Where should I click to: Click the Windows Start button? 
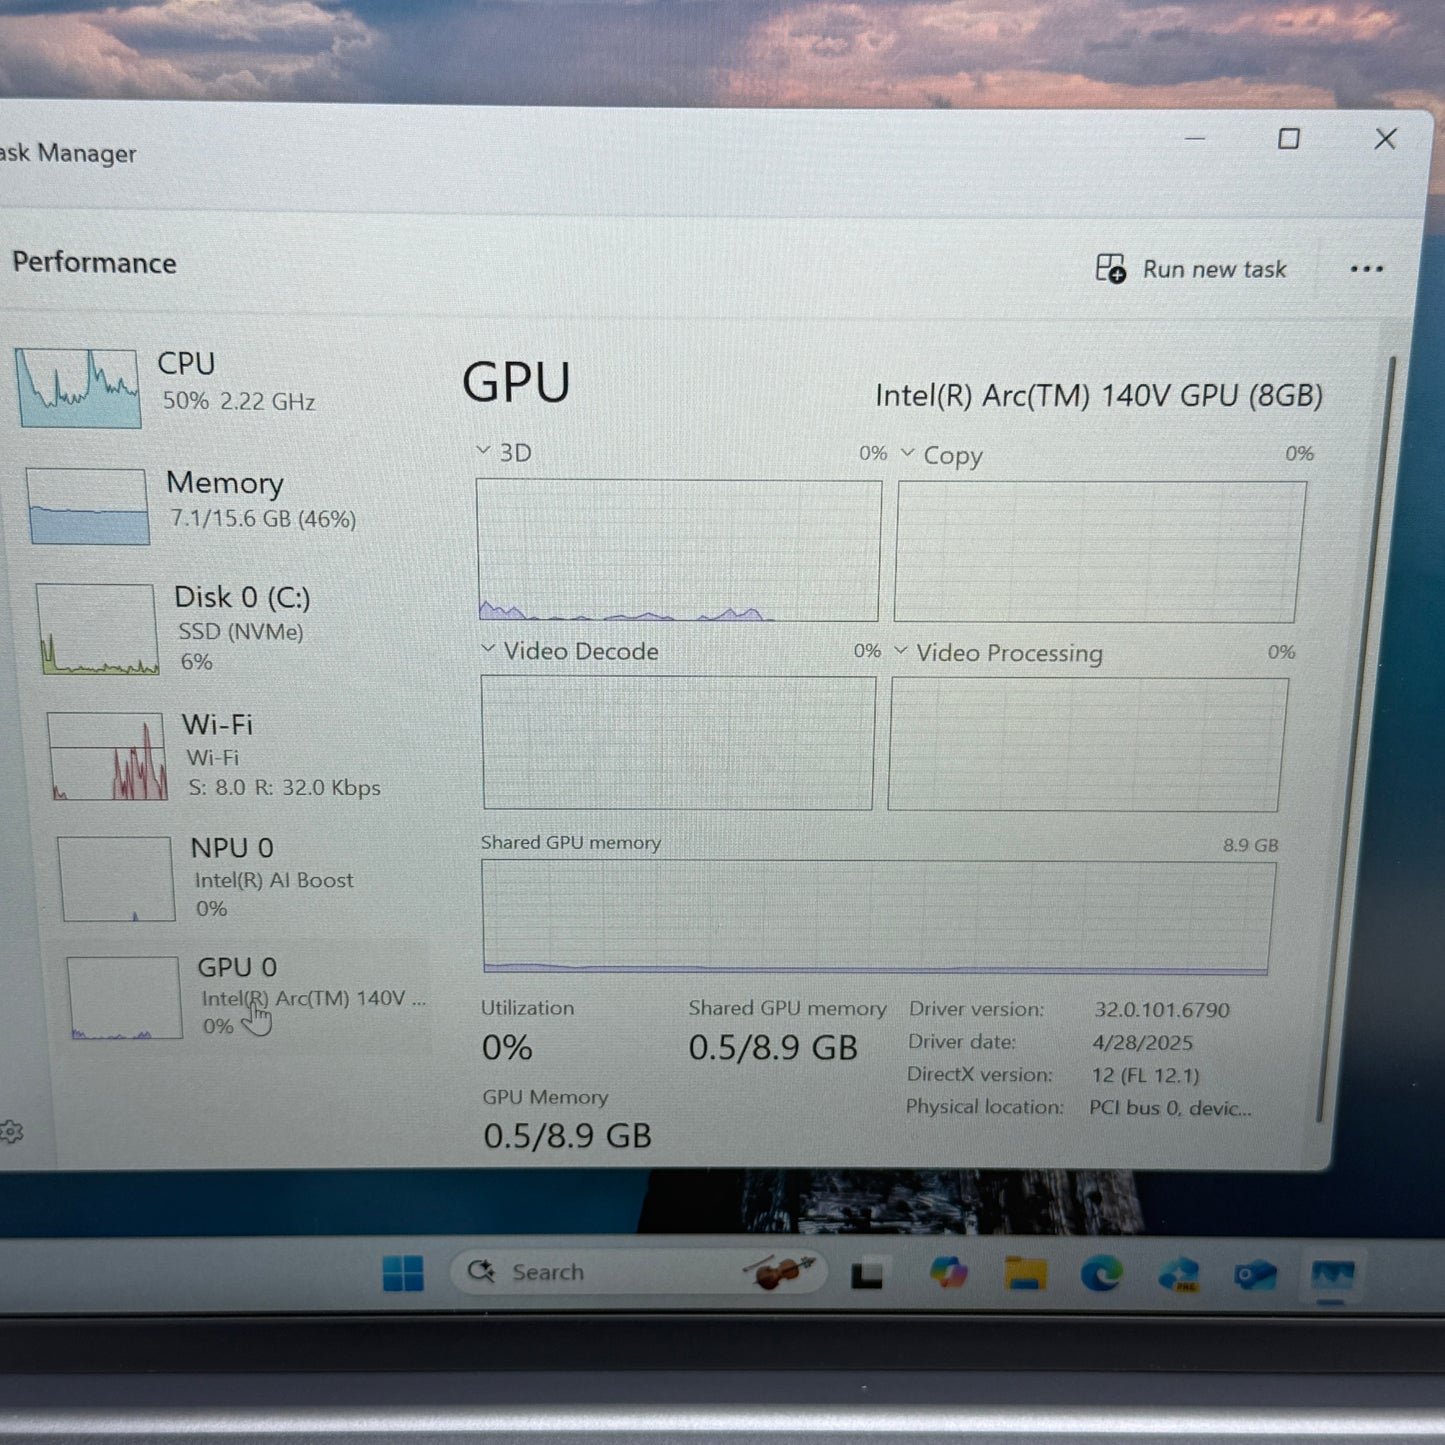(x=402, y=1271)
